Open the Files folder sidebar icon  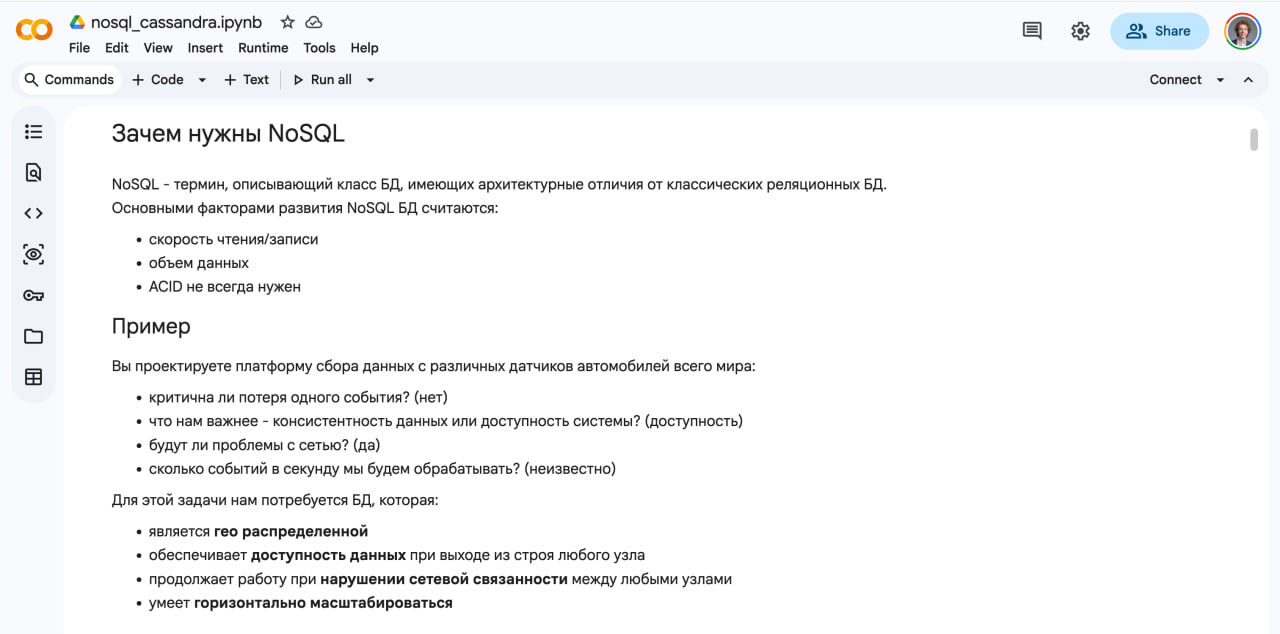point(33,336)
